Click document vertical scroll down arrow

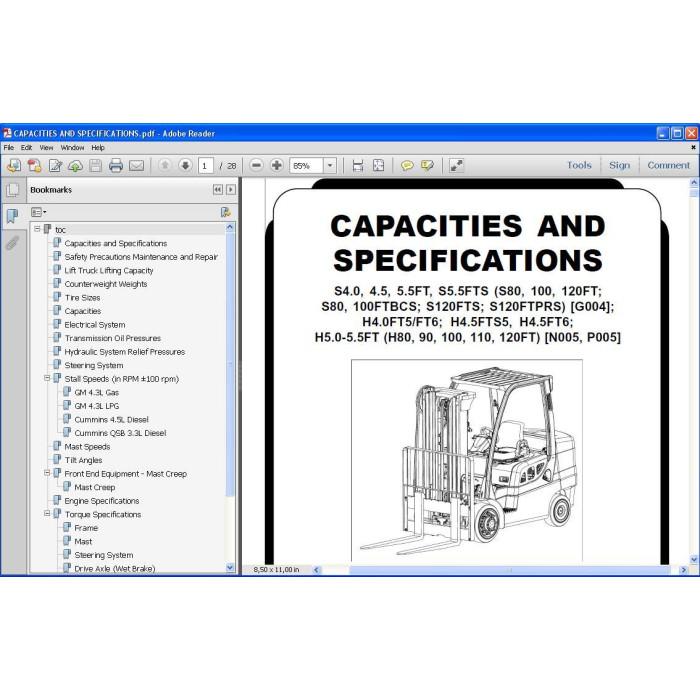tap(694, 559)
